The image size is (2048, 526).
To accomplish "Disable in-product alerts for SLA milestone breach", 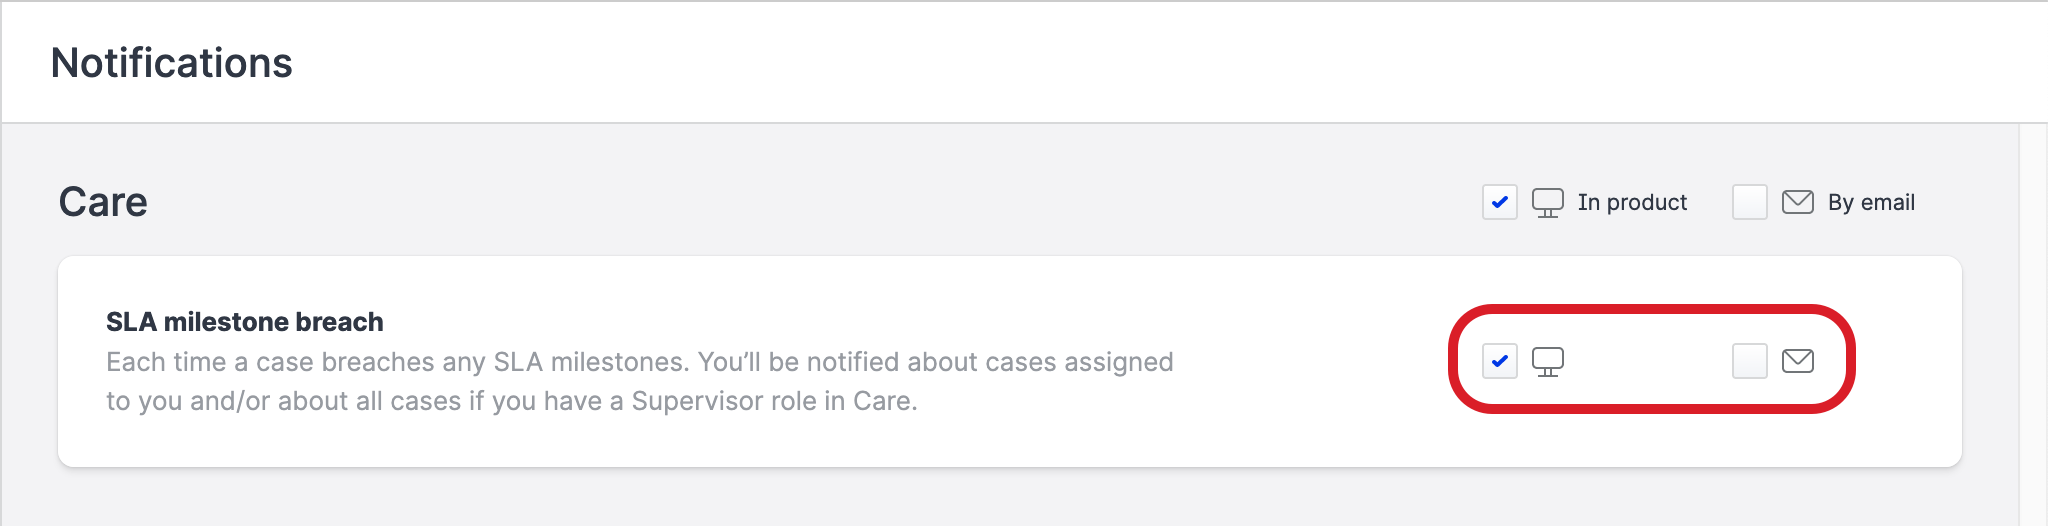I will [1499, 361].
